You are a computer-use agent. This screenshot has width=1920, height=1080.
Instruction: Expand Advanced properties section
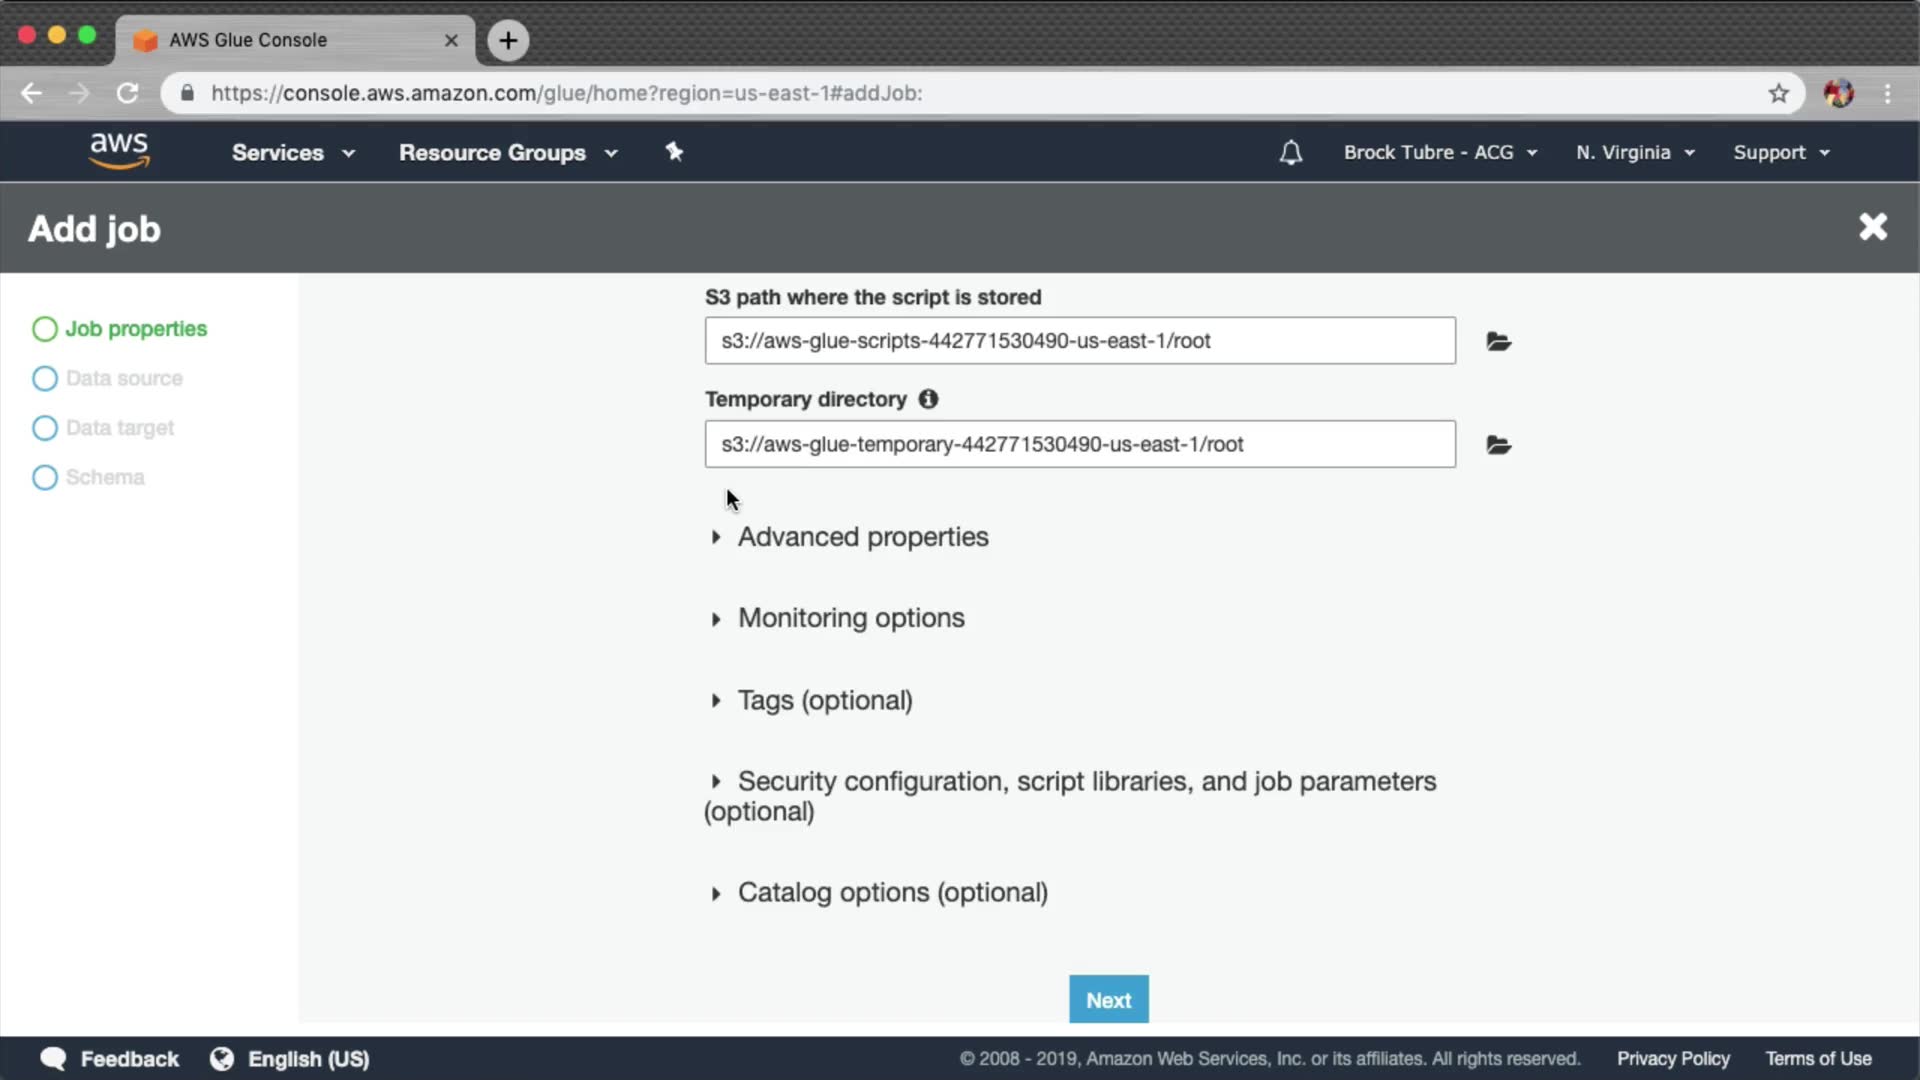pyautogui.click(x=862, y=537)
